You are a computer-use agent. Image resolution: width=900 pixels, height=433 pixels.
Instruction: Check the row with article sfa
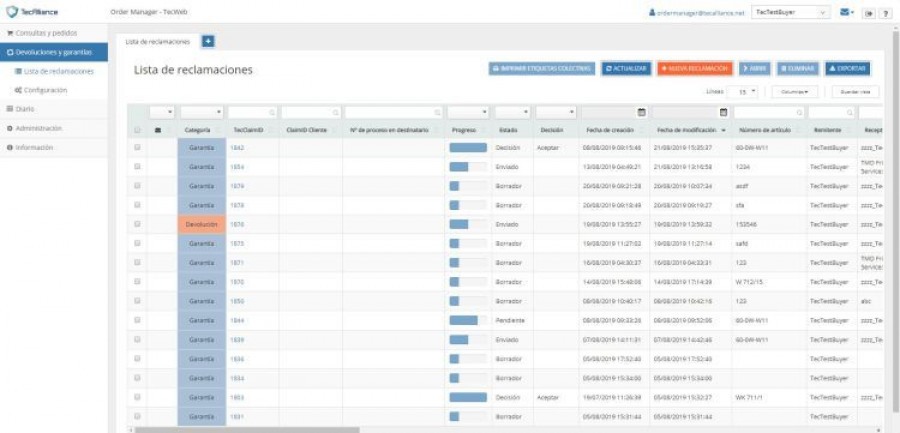[x=137, y=205]
